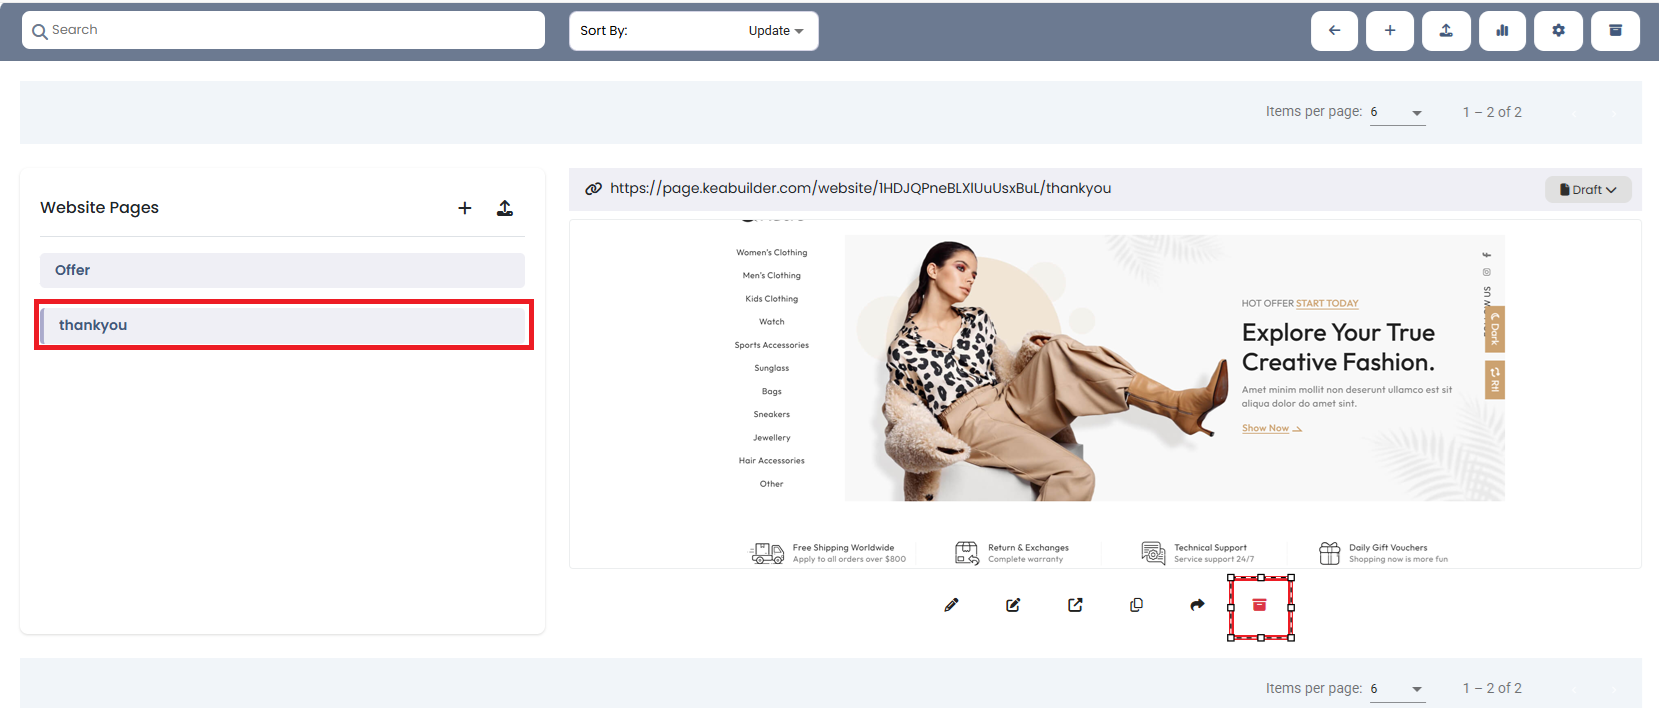This screenshot has width=1659, height=710.
Task: Click the upload icon in top toolbar
Action: 1446,31
